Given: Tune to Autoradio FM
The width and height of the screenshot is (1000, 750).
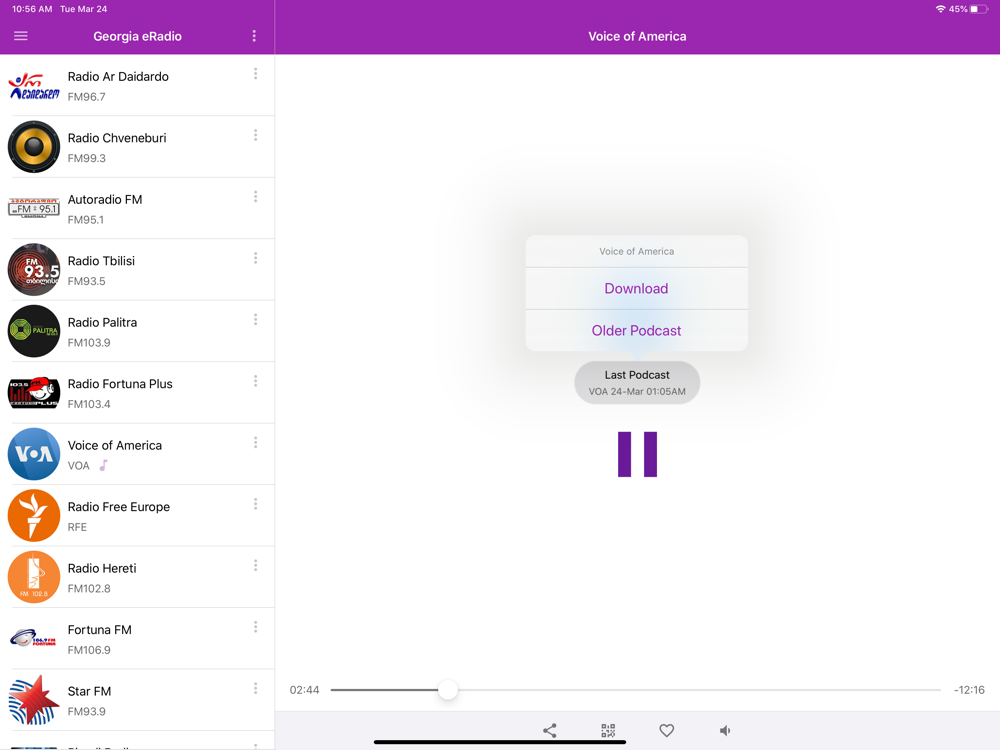Looking at the screenshot, I should pyautogui.click(x=137, y=208).
